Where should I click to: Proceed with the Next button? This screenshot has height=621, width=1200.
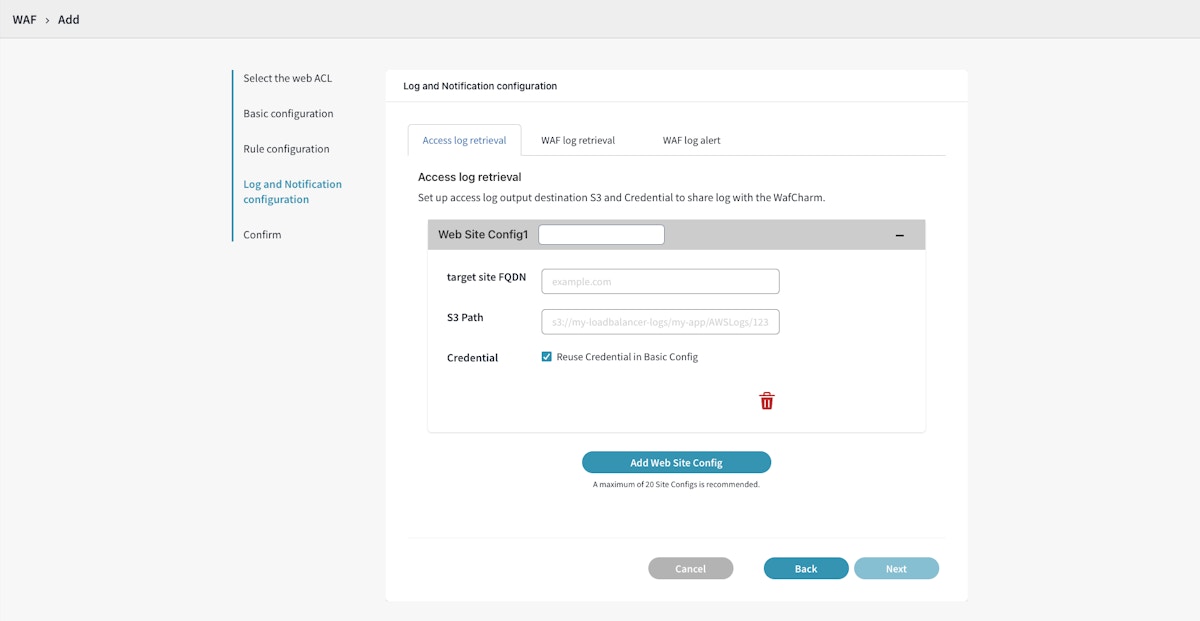(x=896, y=568)
